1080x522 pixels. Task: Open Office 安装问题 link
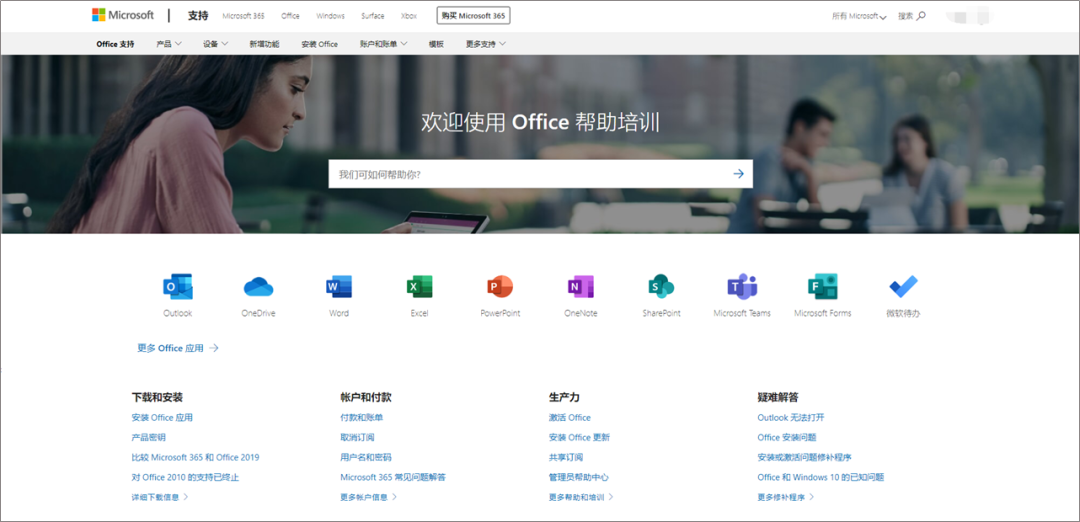(x=787, y=437)
